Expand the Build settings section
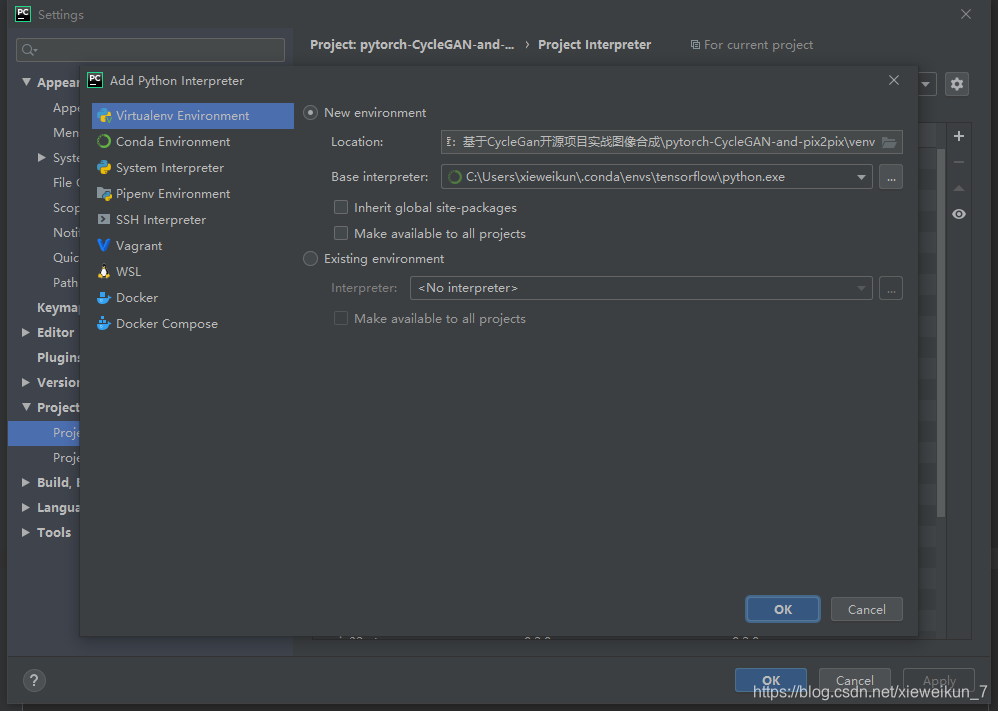 25,482
